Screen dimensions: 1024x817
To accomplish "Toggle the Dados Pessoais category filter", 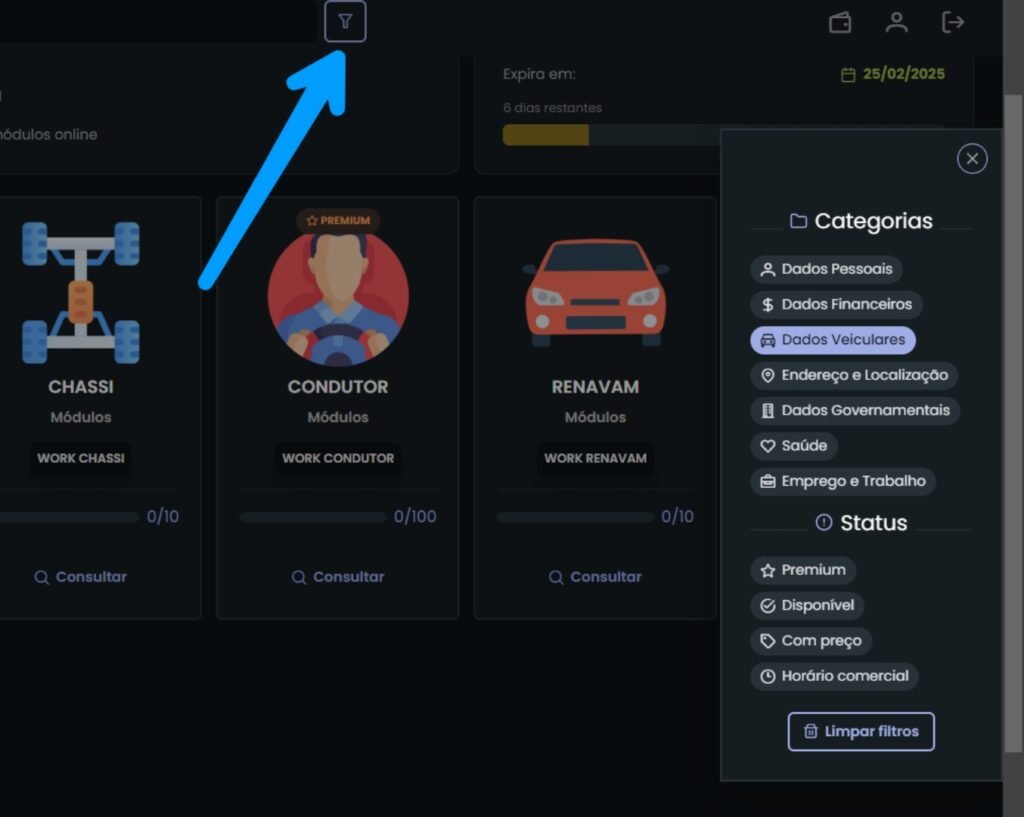I will (826, 269).
